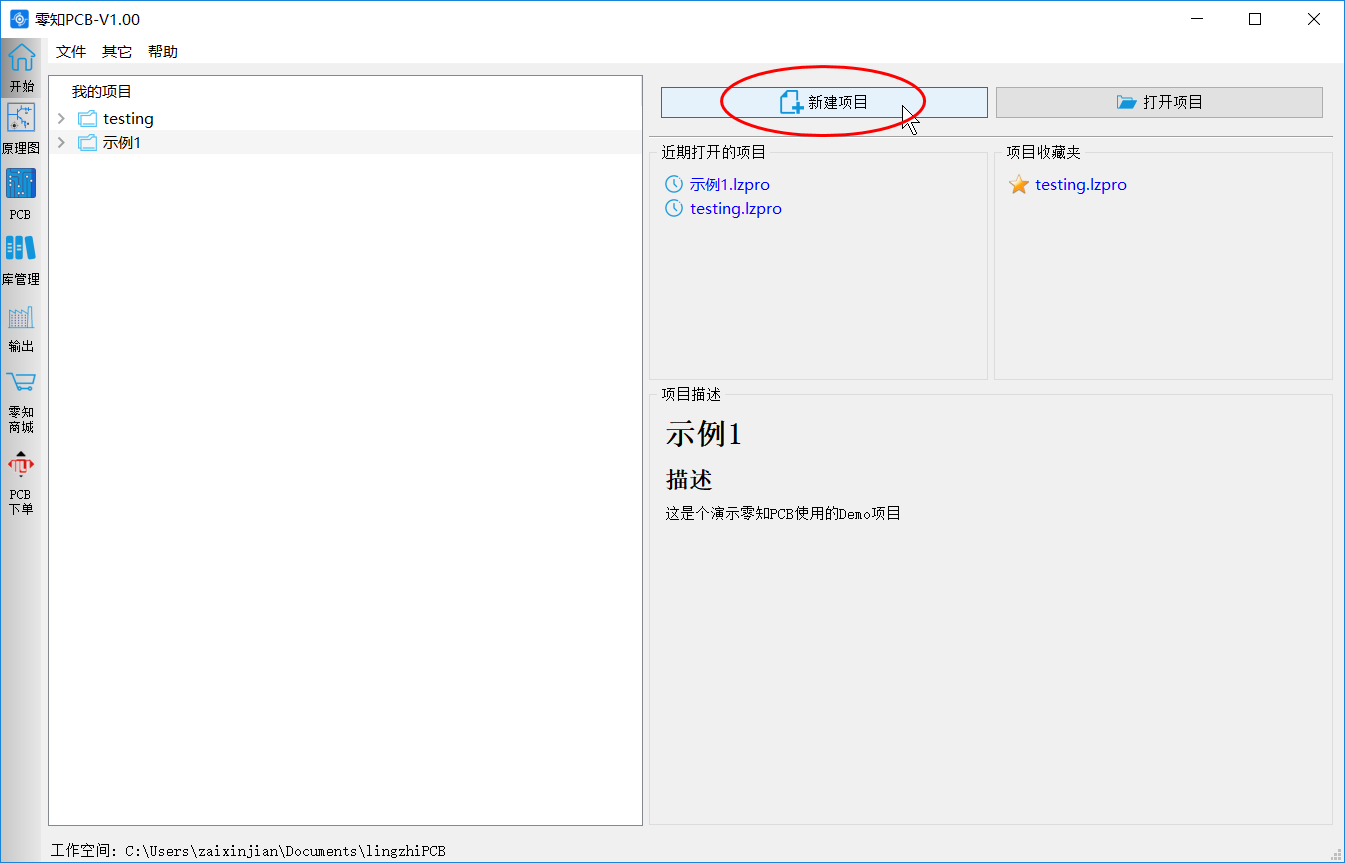
Task: Select the 示例1 project row
Action: pos(345,143)
